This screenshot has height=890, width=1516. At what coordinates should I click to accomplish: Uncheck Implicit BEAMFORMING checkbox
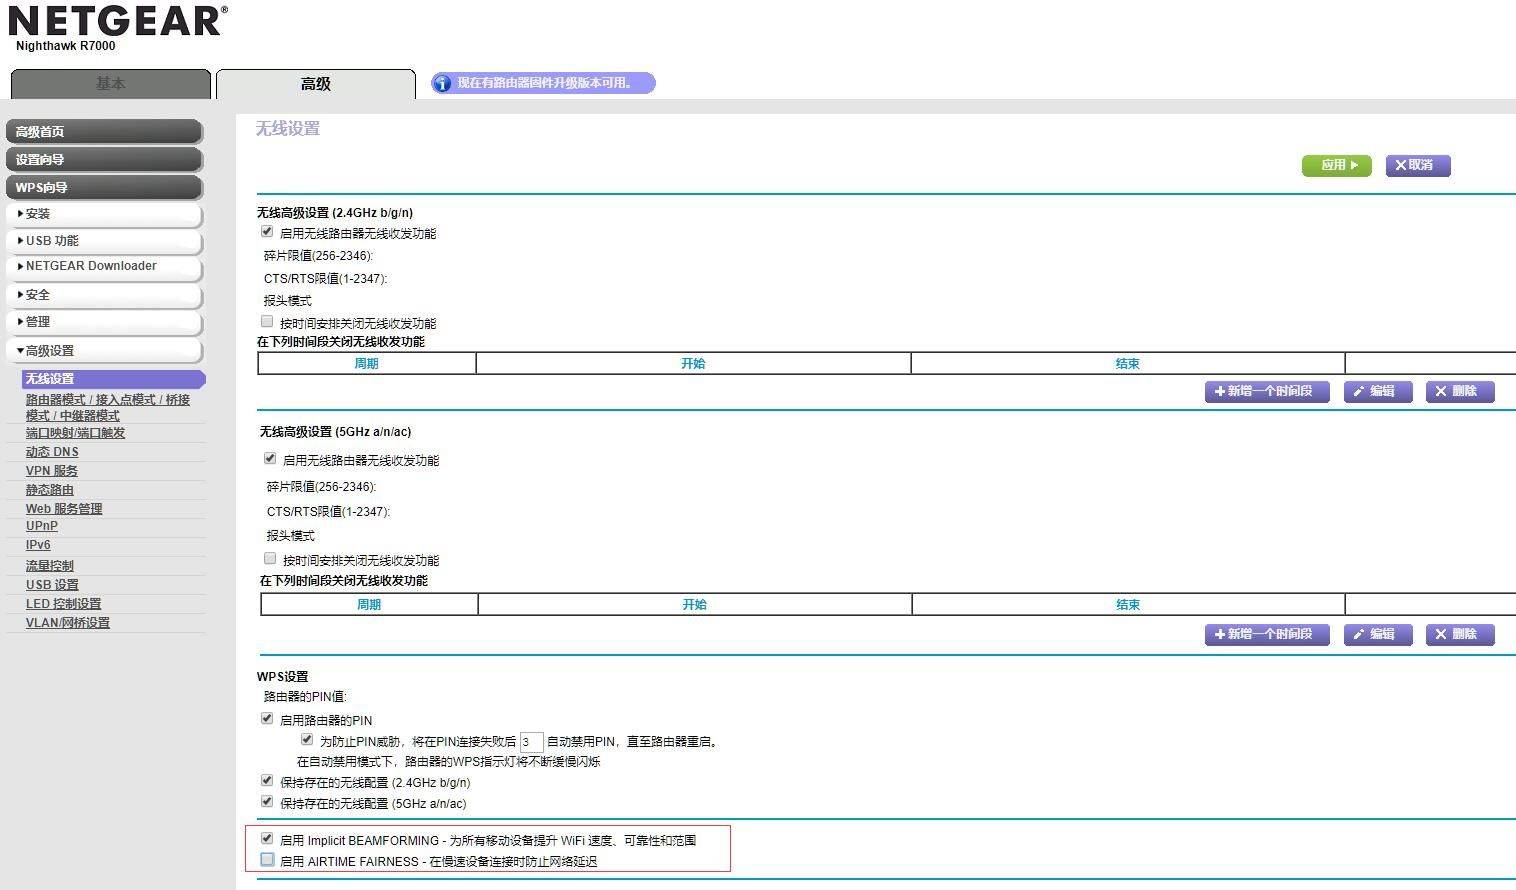[x=267, y=839]
